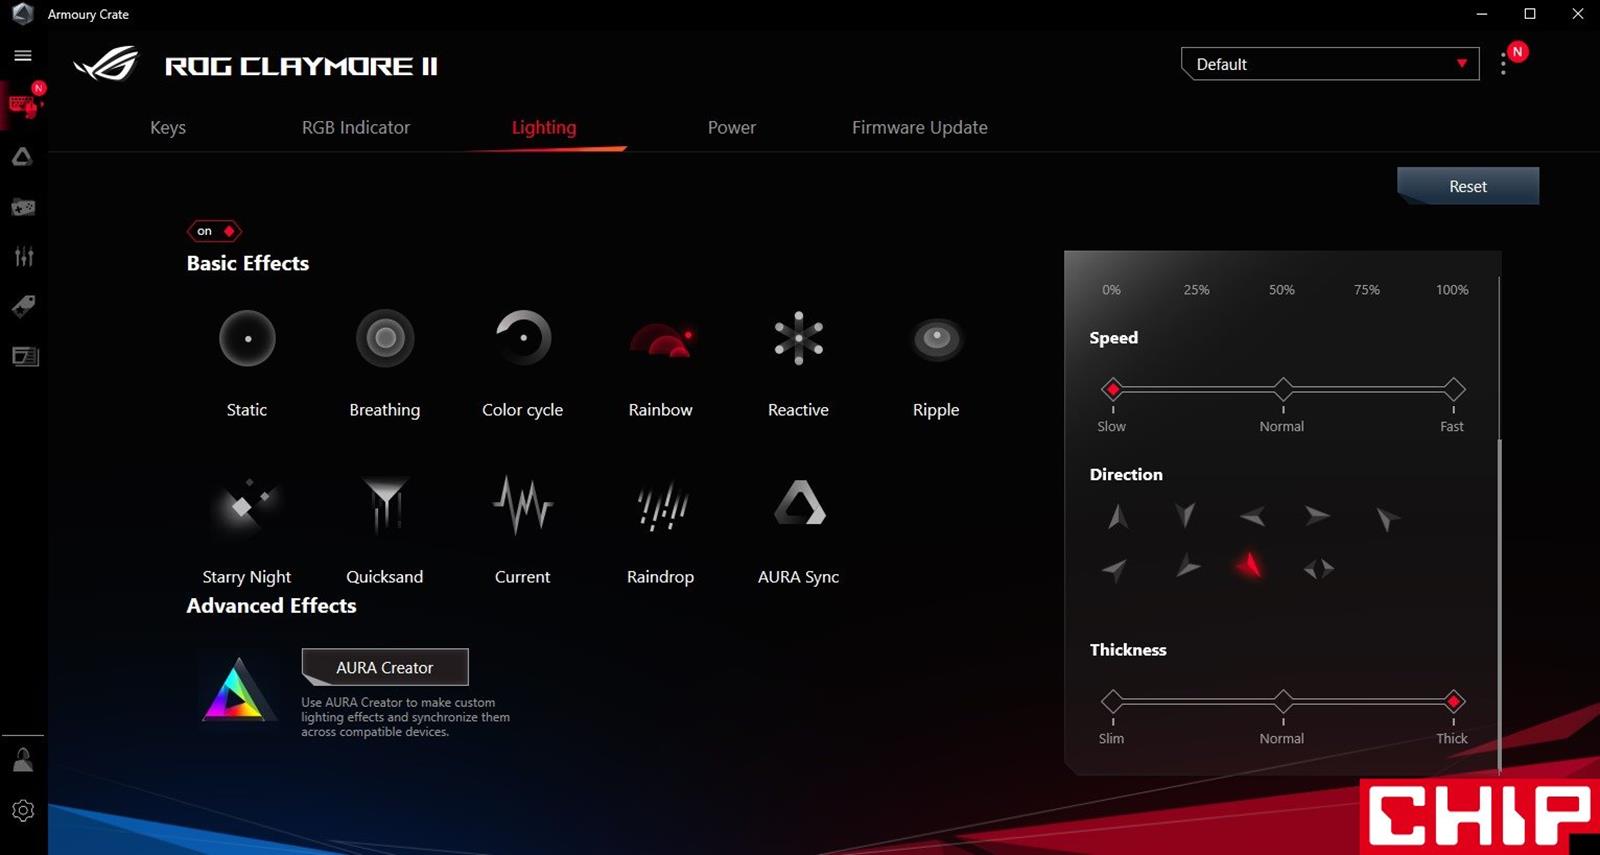Choose the Breathing lighting effect
Viewport: 1600px width, 855px height.
coord(385,339)
